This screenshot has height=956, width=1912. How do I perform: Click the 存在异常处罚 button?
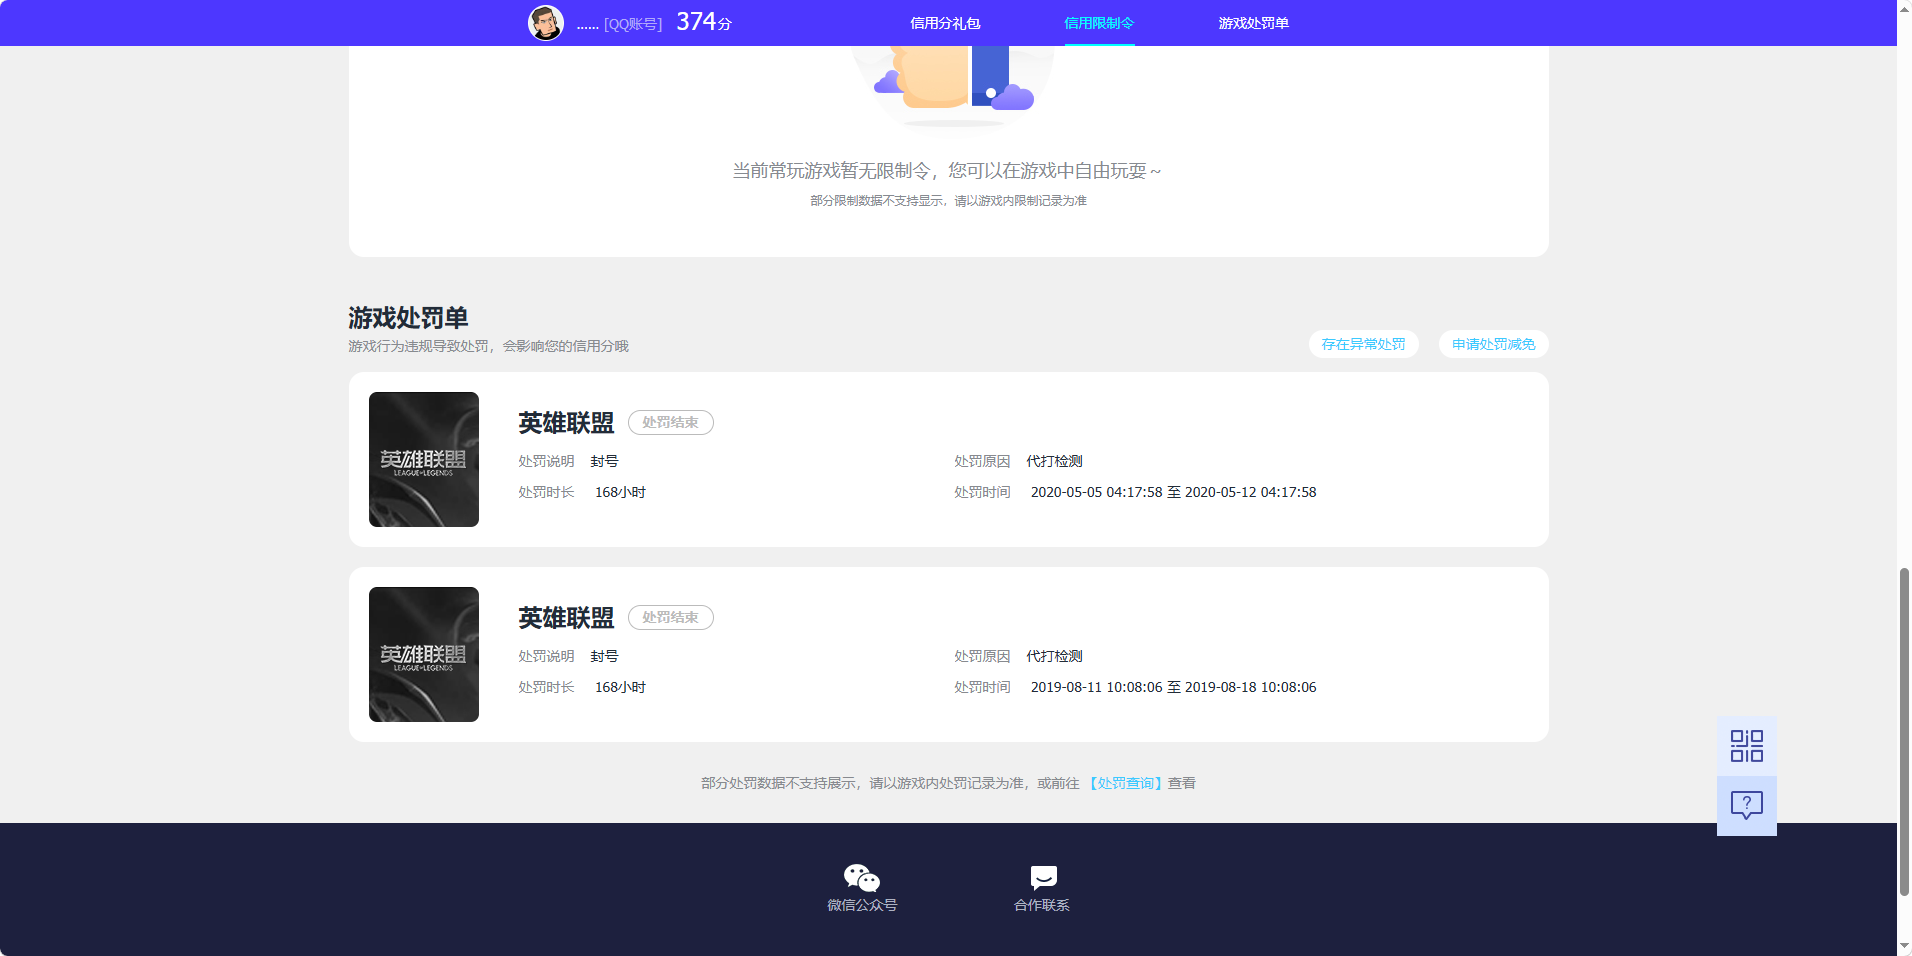(x=1364, y=344)
